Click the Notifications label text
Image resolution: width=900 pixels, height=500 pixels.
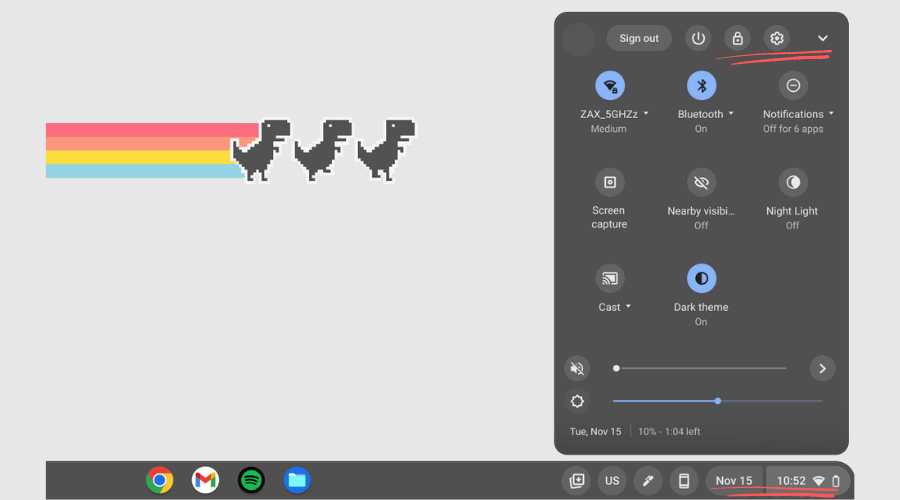coord(793,114)
